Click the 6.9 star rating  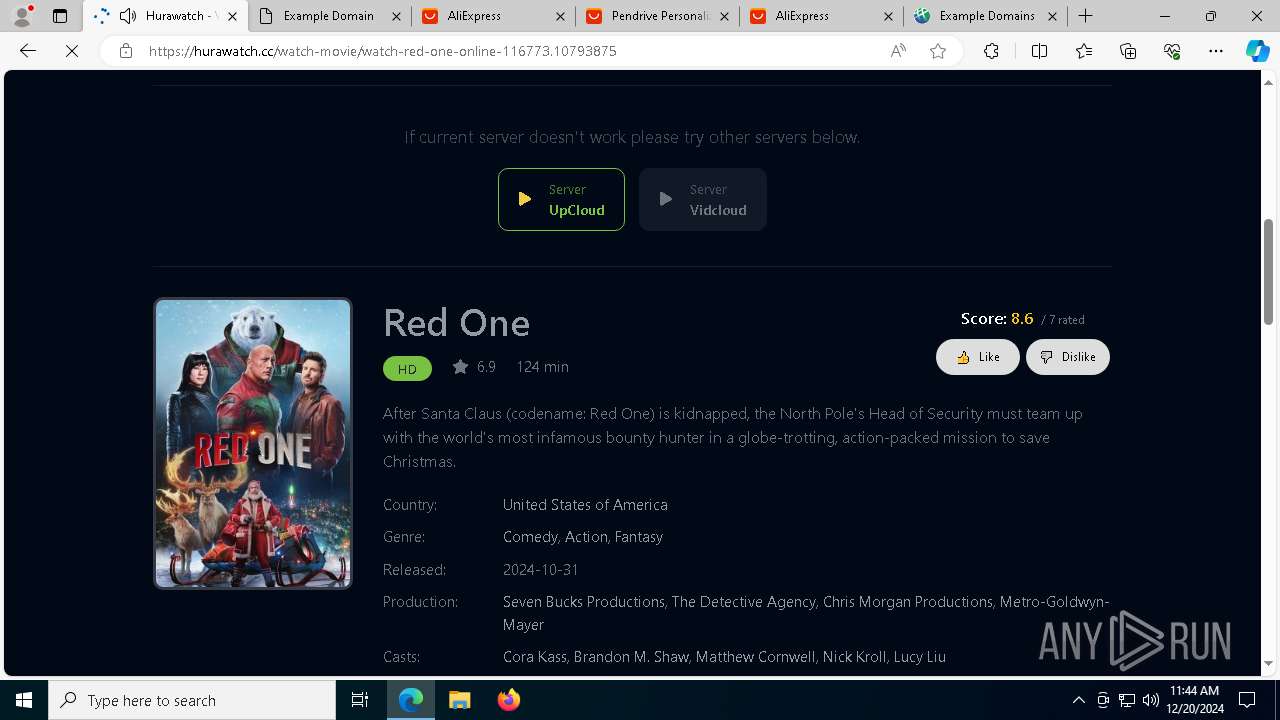coord(474,367)
